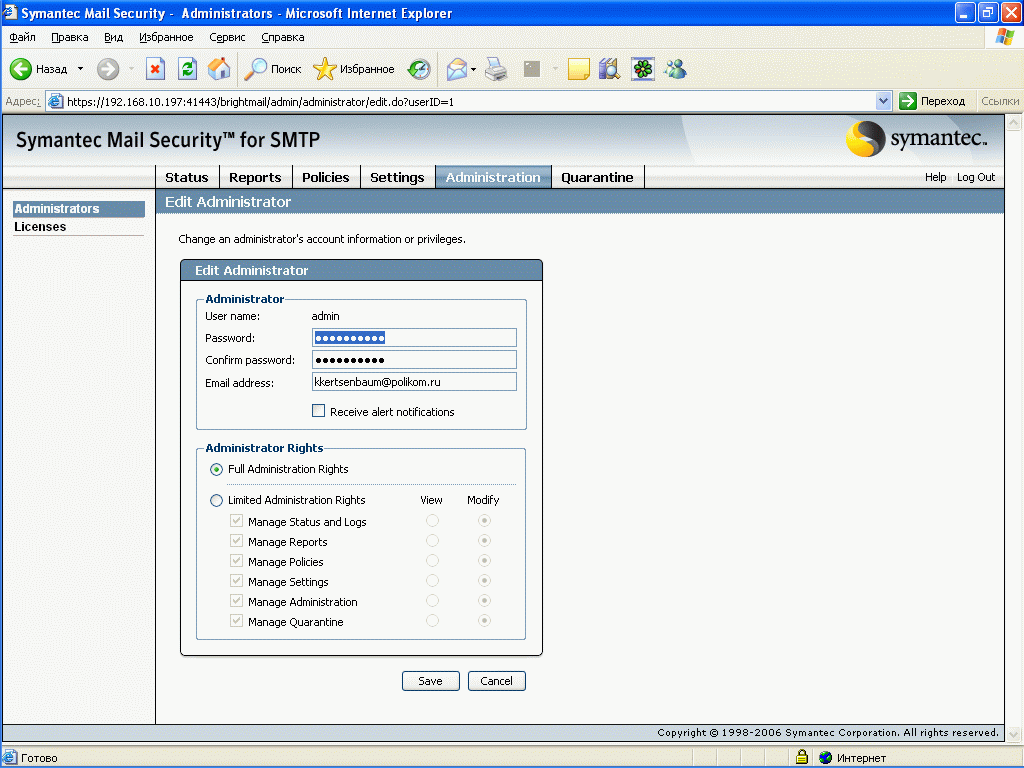Viewport: 1024px width, 768px height.
Task: Click the Mail envelope icon
Action: pos(456,69)
